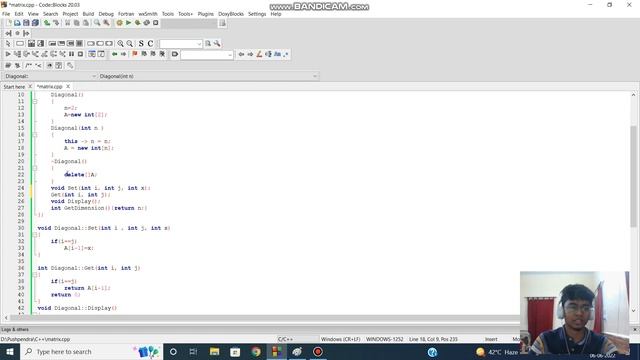Pause the debugger
Screen dimensions: 640x360
71,54
